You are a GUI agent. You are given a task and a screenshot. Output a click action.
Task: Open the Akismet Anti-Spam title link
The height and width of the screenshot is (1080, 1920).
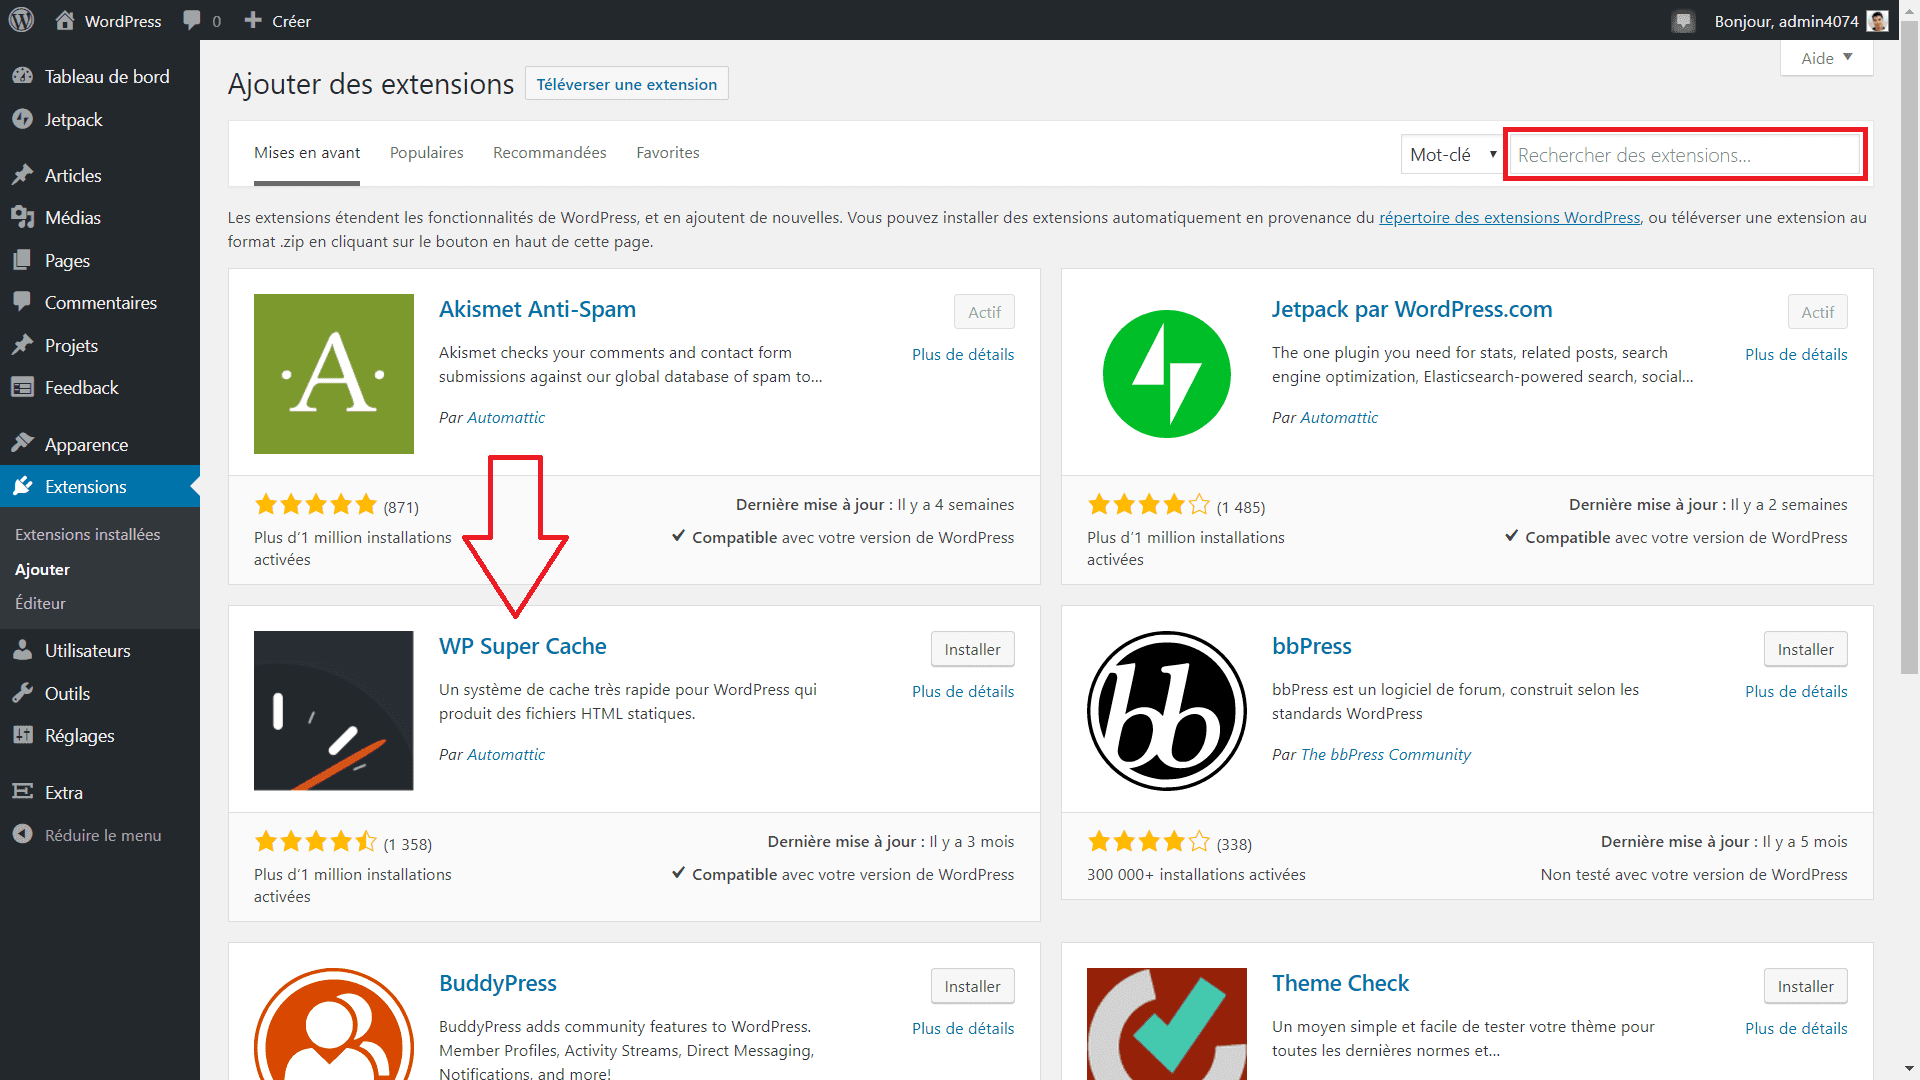point(537,309)
